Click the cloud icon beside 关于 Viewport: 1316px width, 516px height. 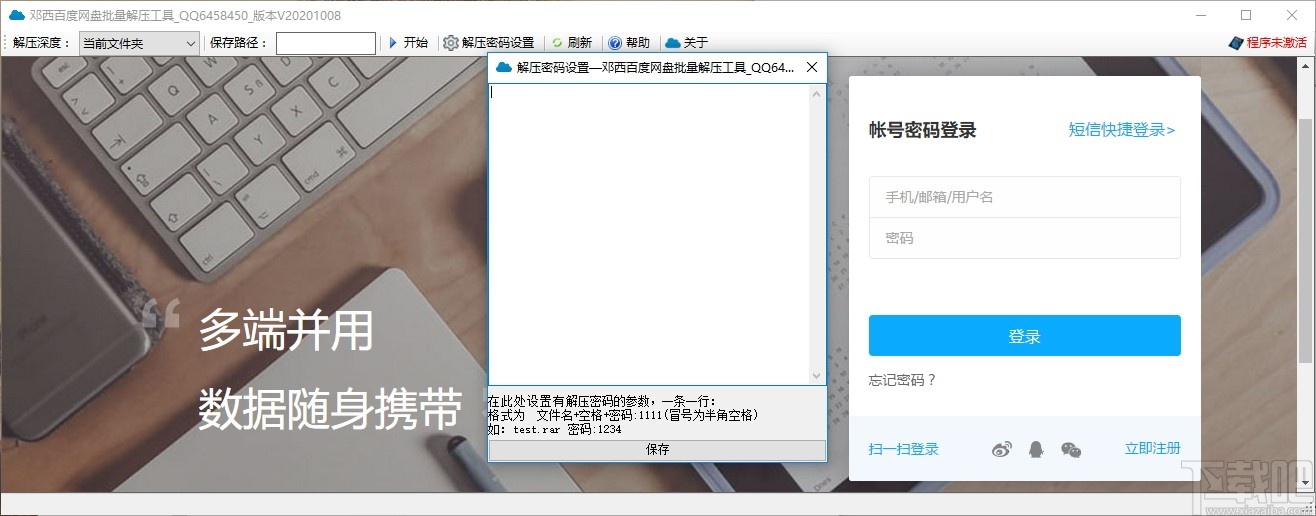(672, 43)
